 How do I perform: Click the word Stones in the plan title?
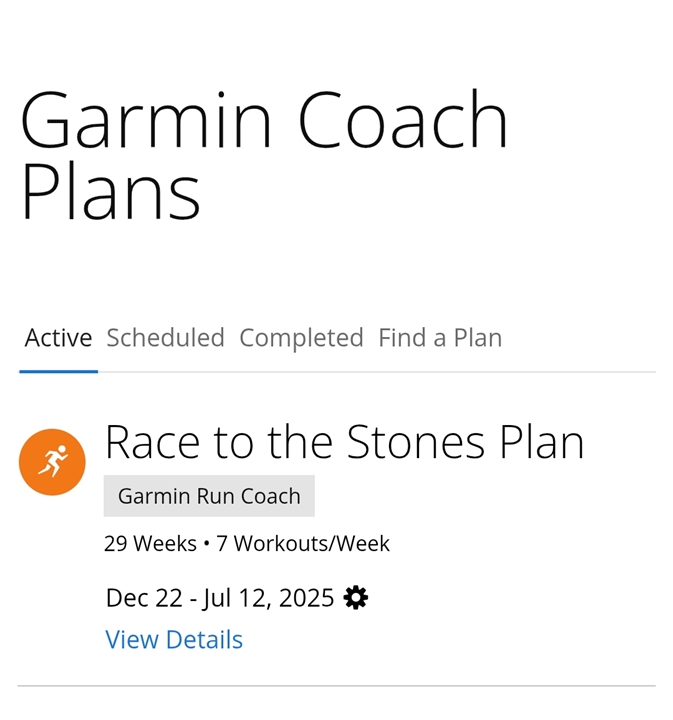[x=415, y=442]
